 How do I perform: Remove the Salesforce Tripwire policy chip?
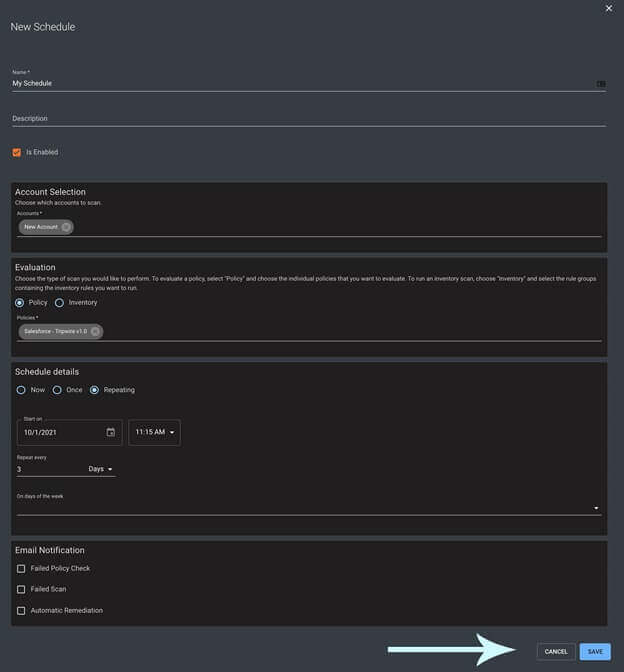pyautogui.click(x=95, y=331)
